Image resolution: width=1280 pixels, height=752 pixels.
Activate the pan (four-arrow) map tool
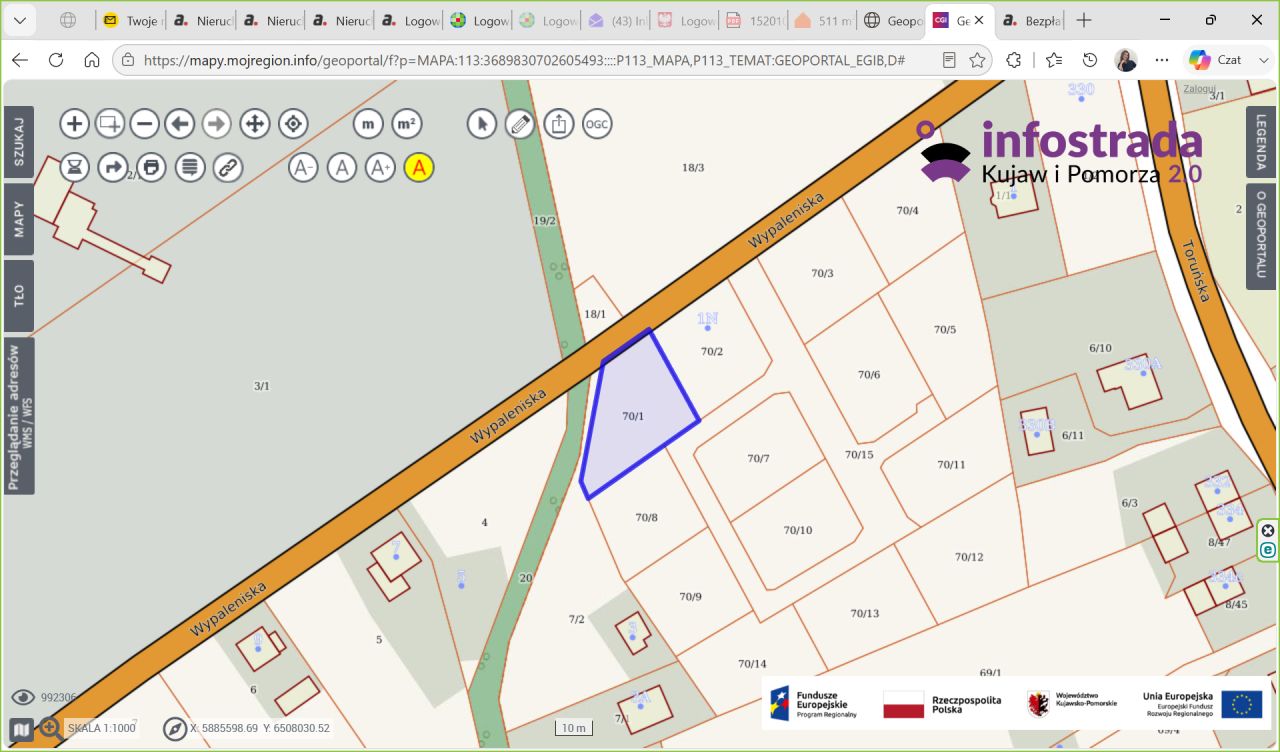[x=254, y=124]
